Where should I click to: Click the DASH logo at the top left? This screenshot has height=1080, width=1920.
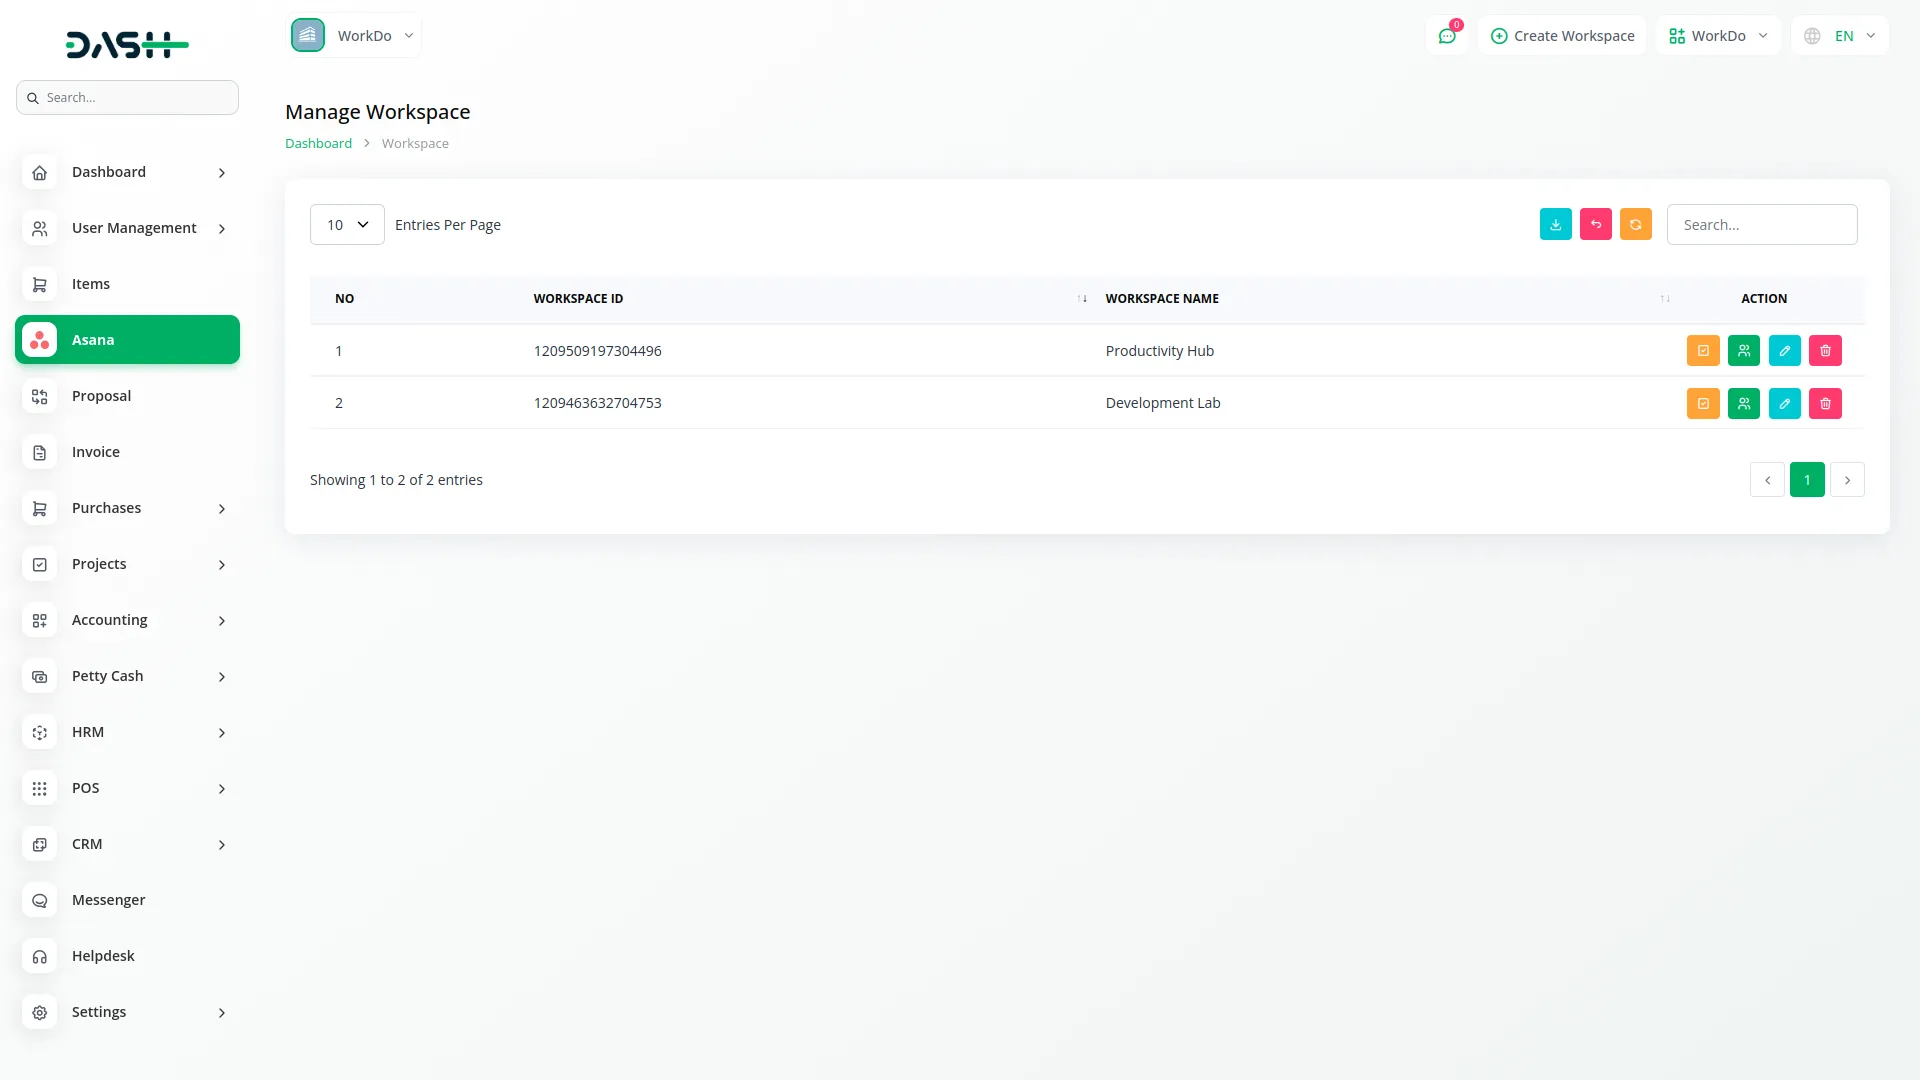[x=127, y=44]
